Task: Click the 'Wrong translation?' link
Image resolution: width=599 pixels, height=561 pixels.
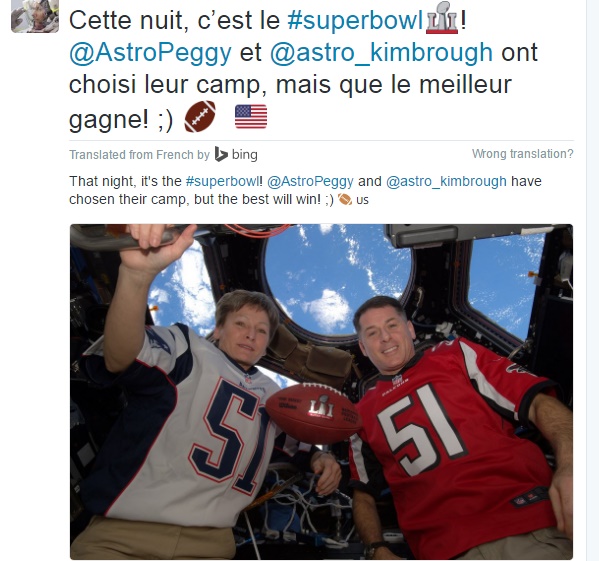Action: tap(523, 154)
